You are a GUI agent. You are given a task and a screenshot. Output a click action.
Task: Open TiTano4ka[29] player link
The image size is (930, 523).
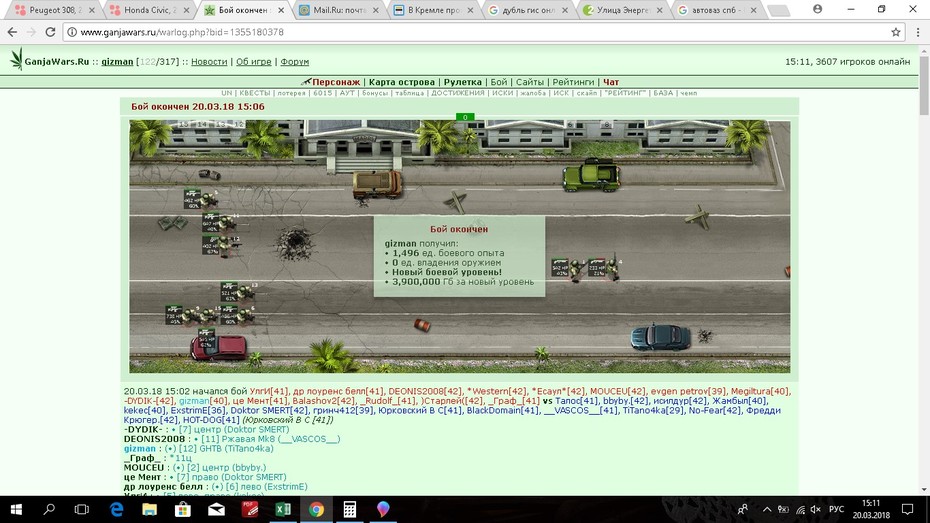(652, 410)
